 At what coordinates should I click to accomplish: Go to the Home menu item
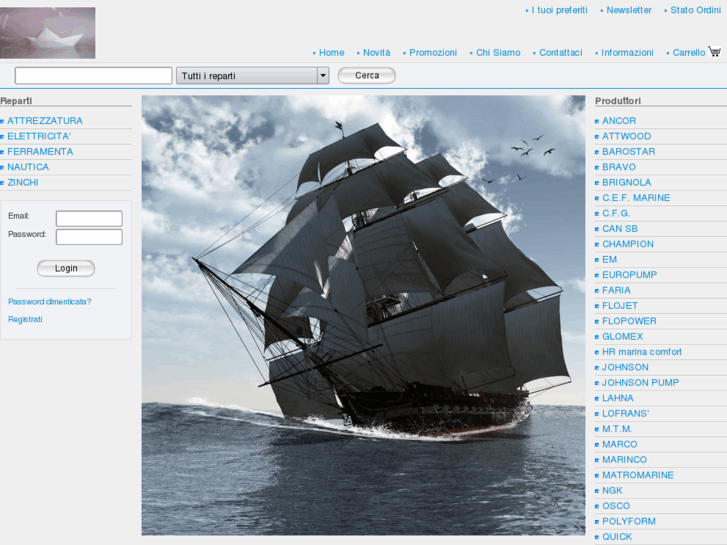[x=332, y=52]
